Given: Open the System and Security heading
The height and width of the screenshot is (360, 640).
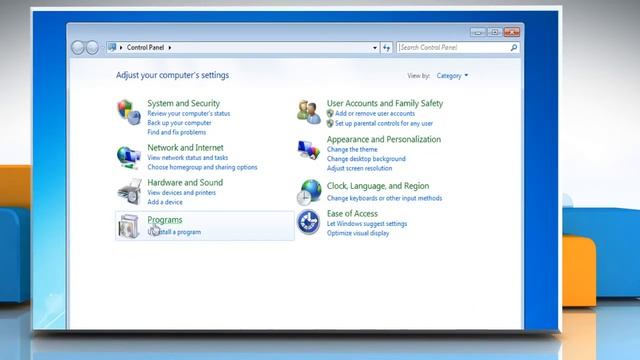Looking at the screenshot, I should [x=183, y=103].
